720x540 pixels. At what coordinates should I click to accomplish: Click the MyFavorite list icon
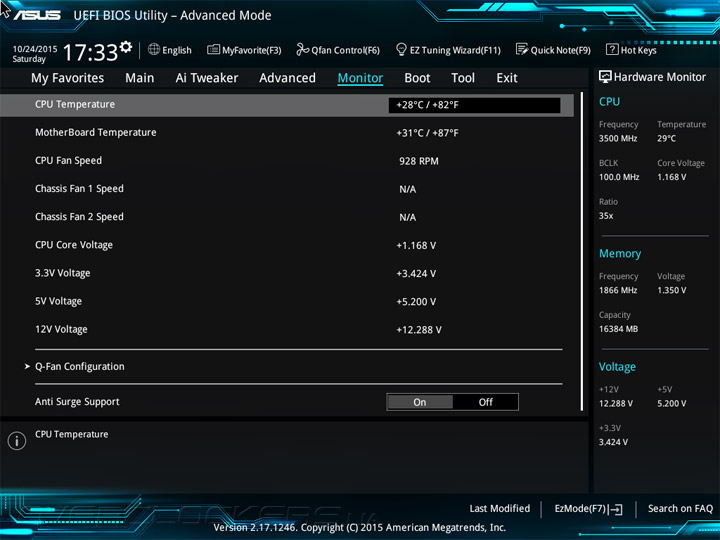213,50
